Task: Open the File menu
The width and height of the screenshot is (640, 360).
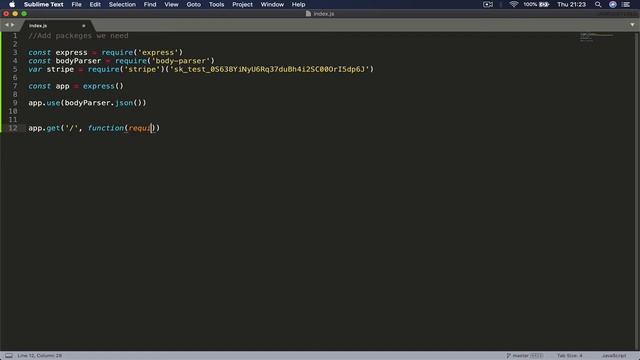Action: [x=76, y=4]
